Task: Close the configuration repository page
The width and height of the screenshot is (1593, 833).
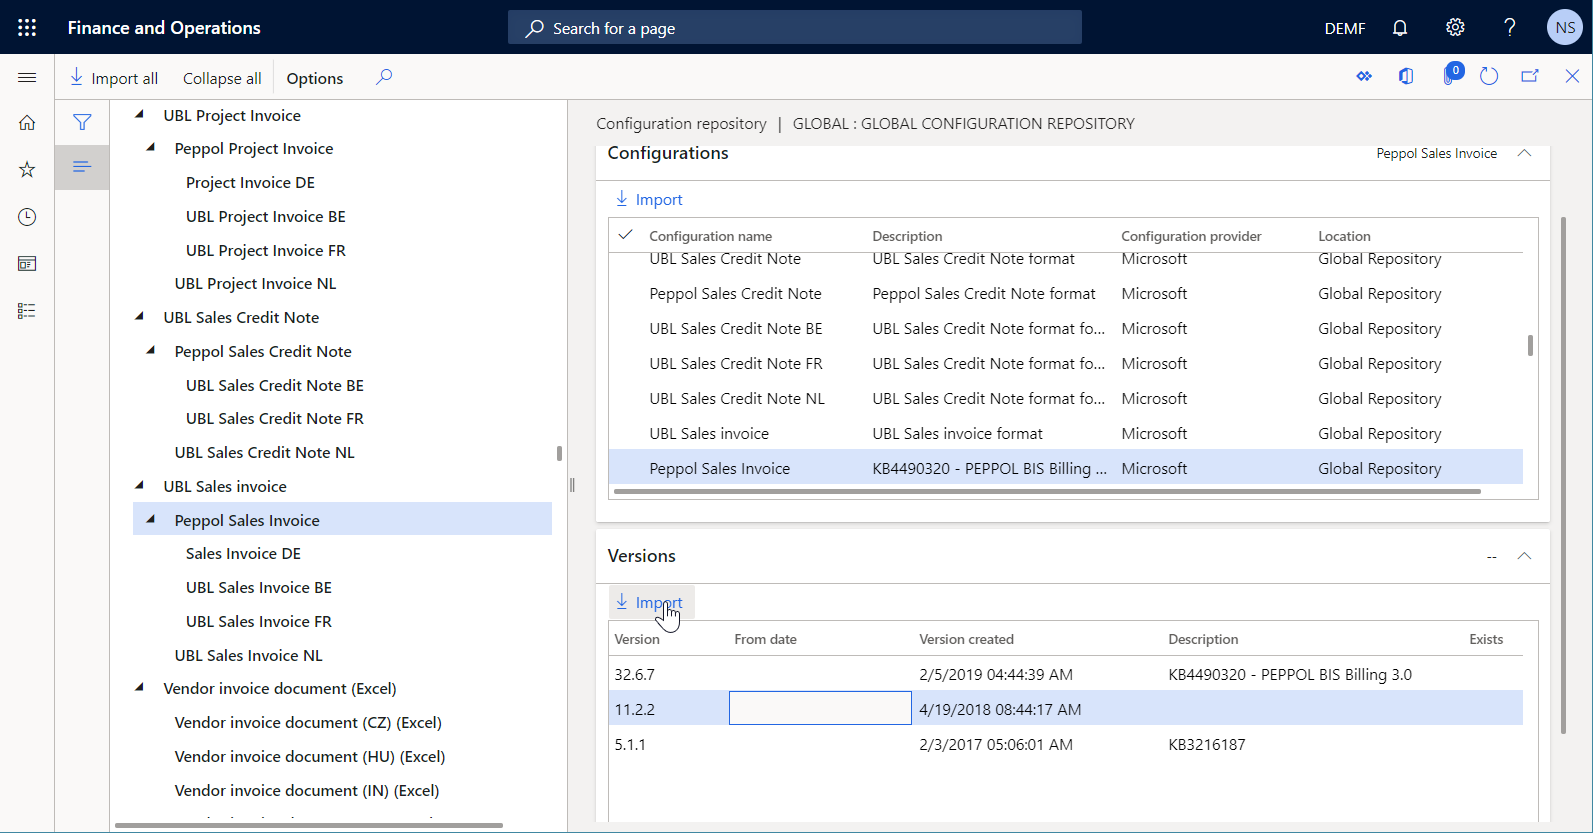Action: (1572, 76)
